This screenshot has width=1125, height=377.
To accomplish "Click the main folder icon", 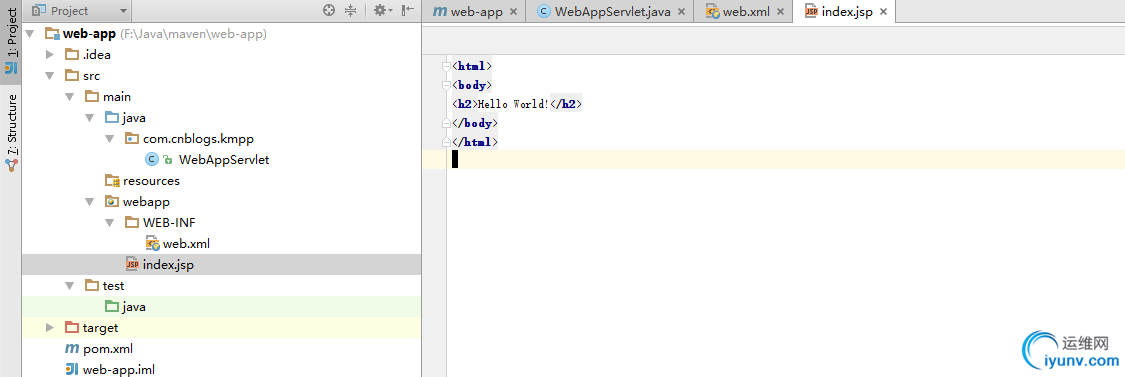I will pos(92,96).
